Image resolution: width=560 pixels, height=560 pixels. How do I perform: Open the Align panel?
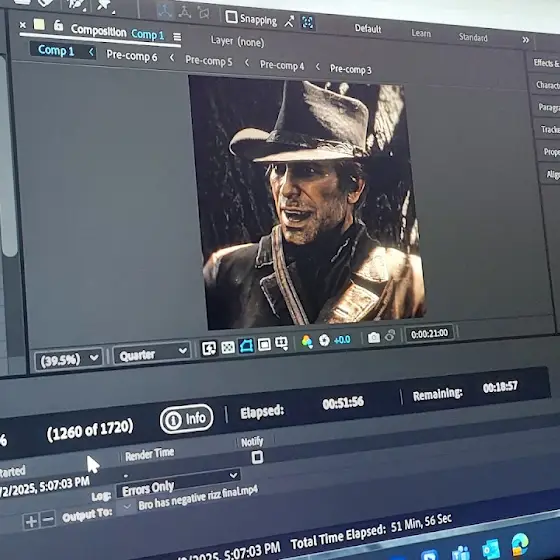point(552,174)
